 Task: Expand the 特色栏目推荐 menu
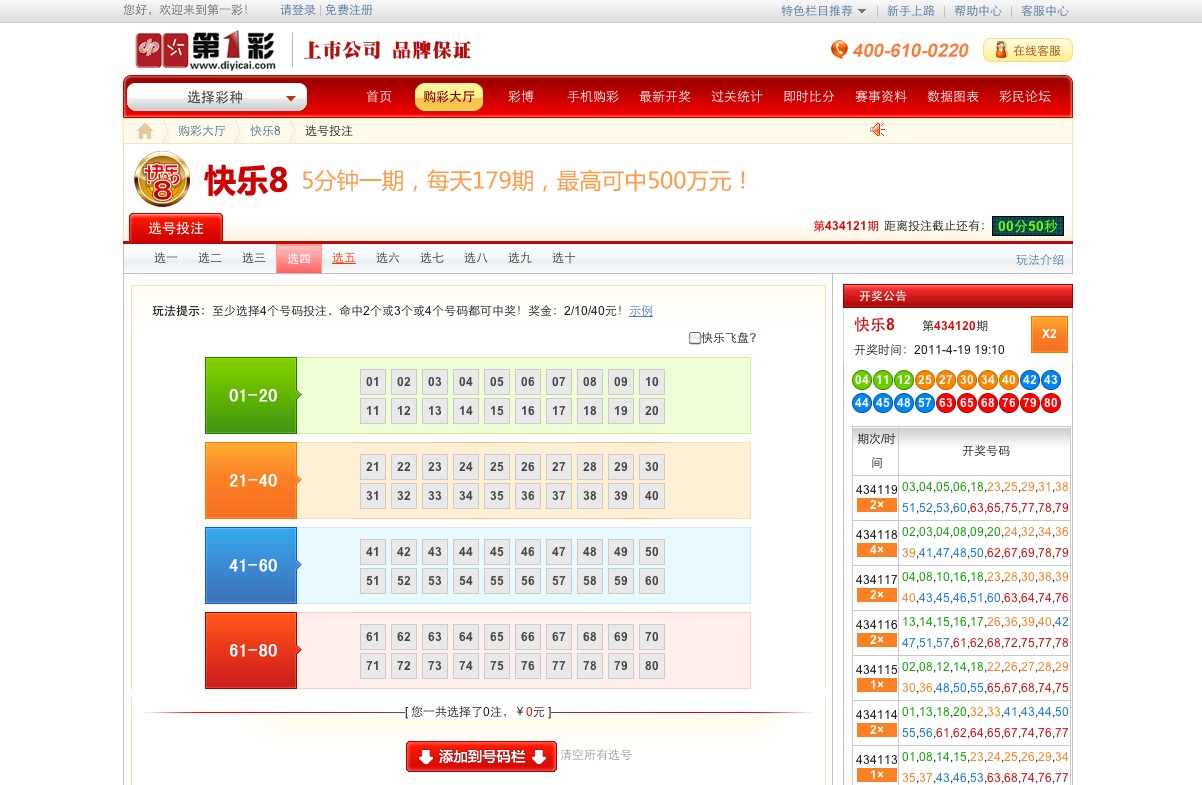point(823,11)
